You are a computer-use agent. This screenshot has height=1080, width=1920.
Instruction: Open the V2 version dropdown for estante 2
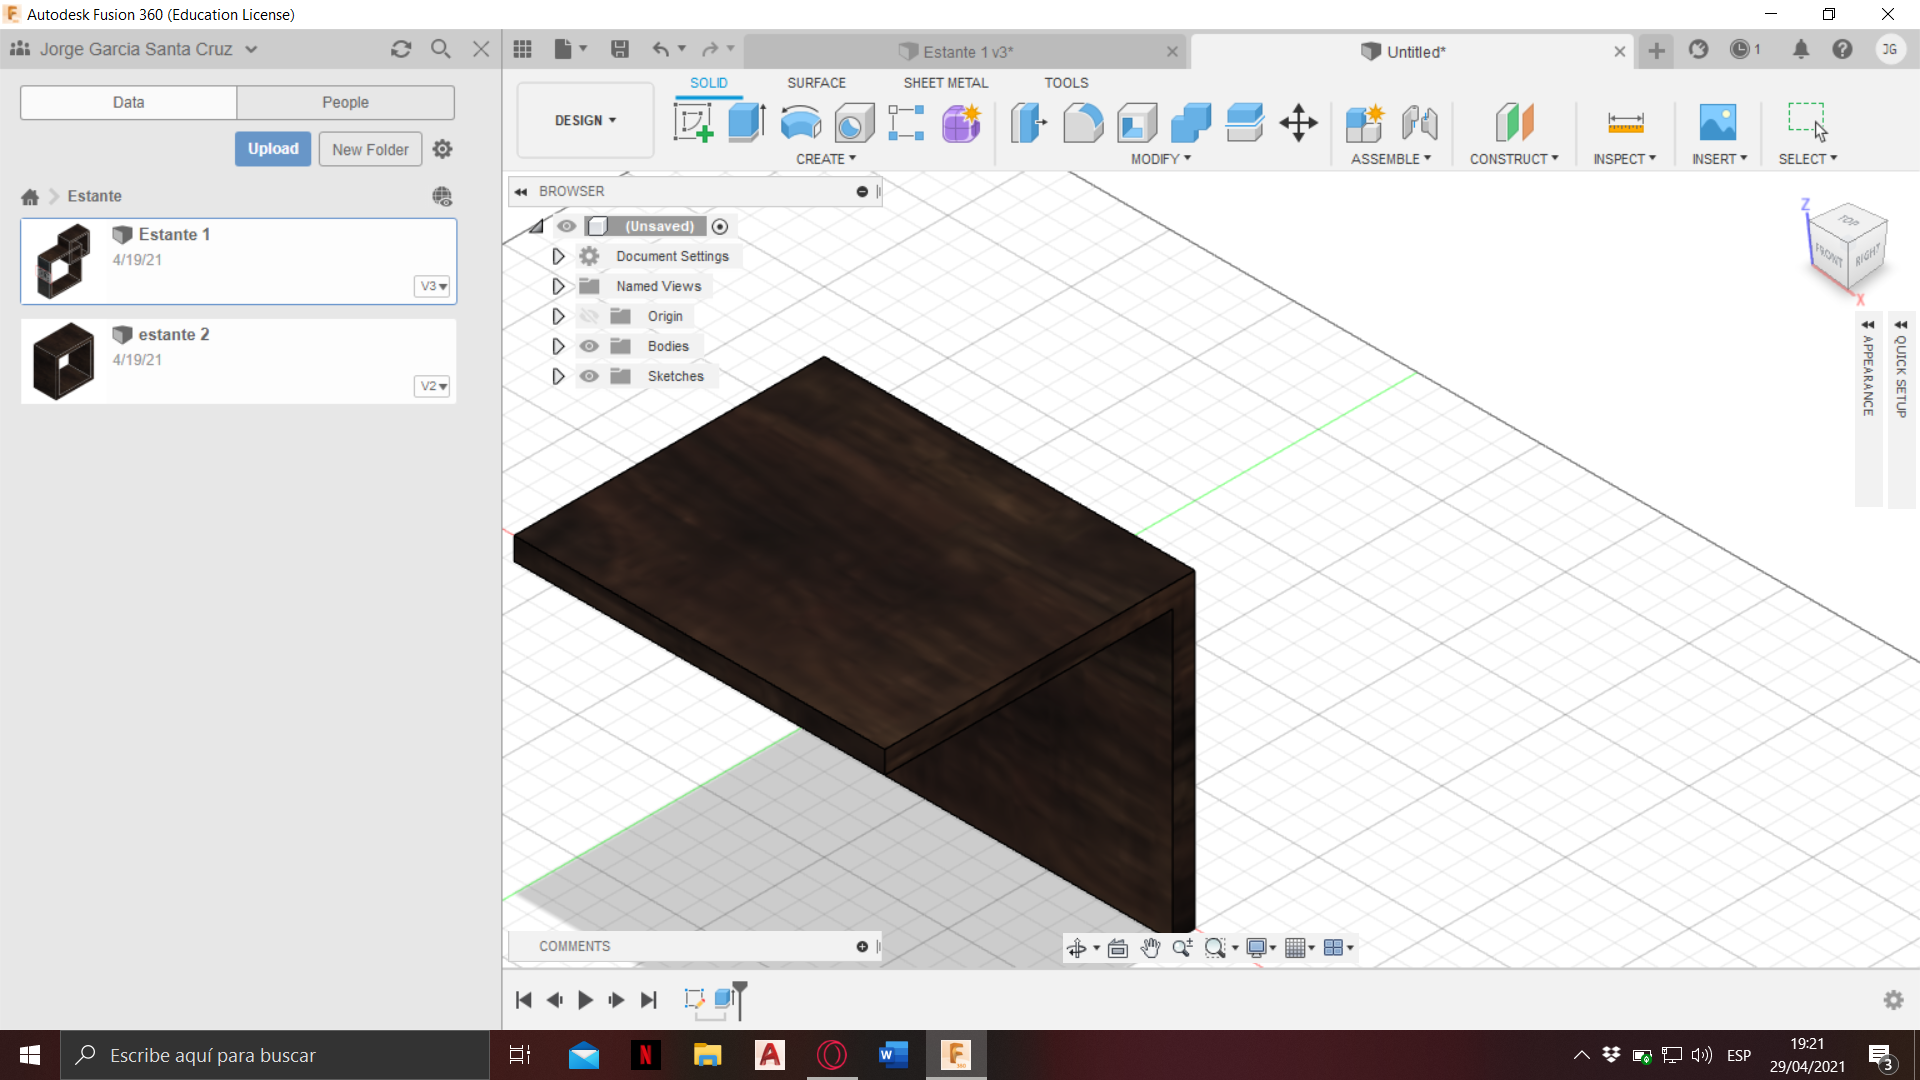point(432,386)
